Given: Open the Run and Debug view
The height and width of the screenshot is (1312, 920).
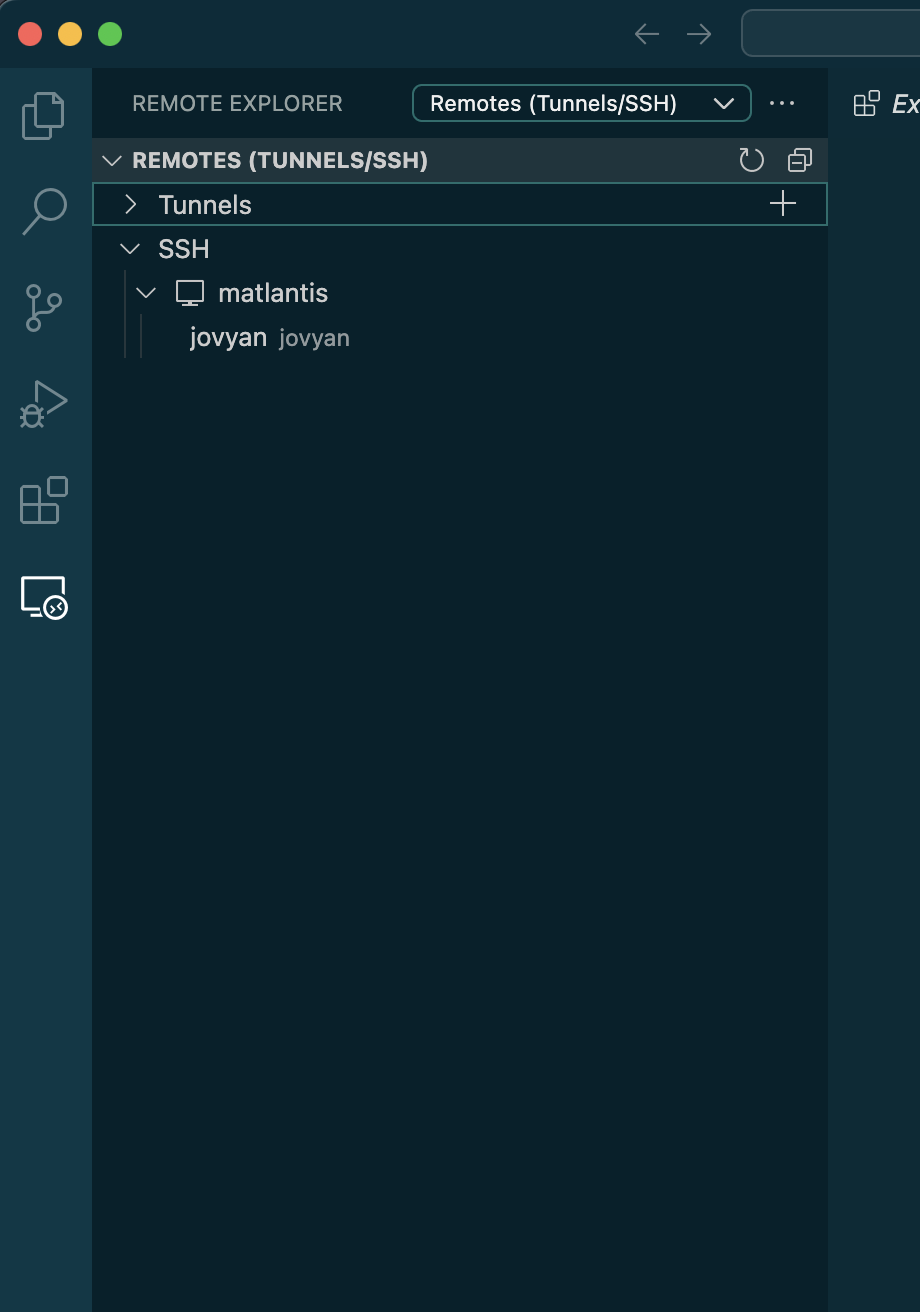Looking at the screenshot, I should tap(44, 404).
